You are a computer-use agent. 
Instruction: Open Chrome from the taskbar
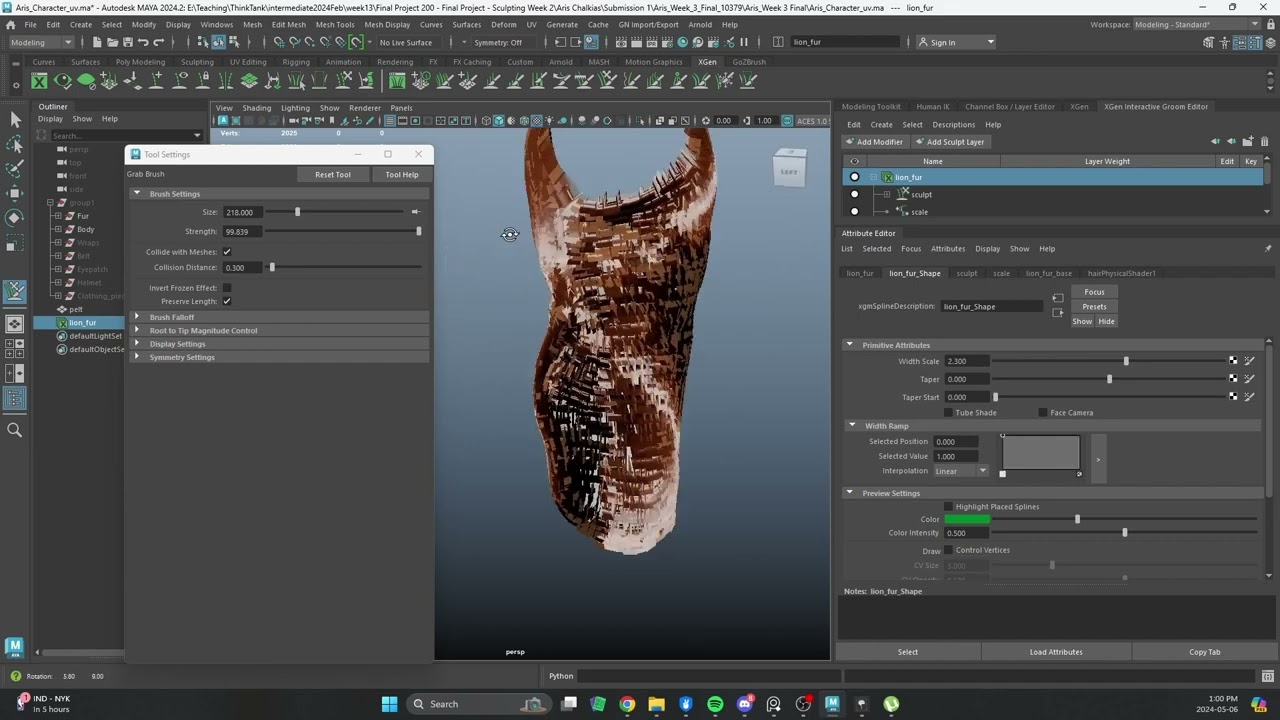627,704
